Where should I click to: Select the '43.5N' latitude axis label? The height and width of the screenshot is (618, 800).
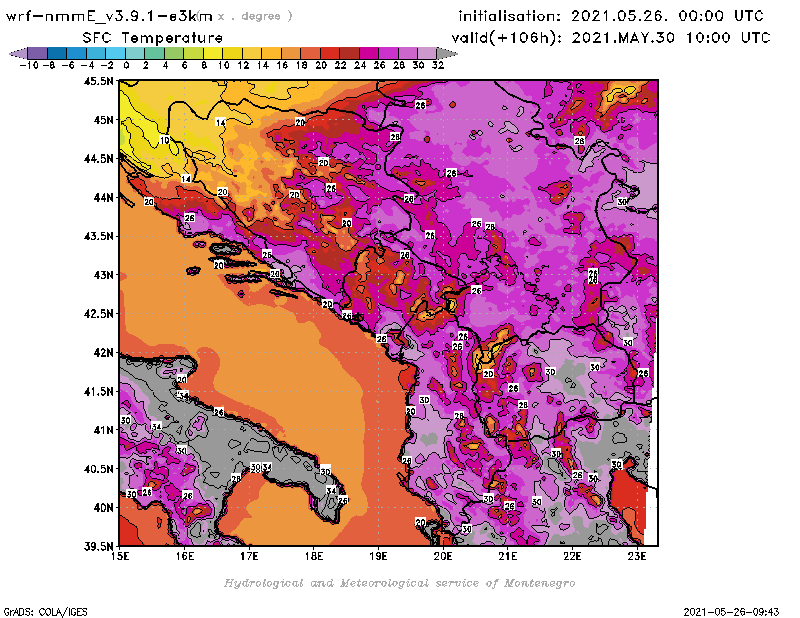coord(98,236)
